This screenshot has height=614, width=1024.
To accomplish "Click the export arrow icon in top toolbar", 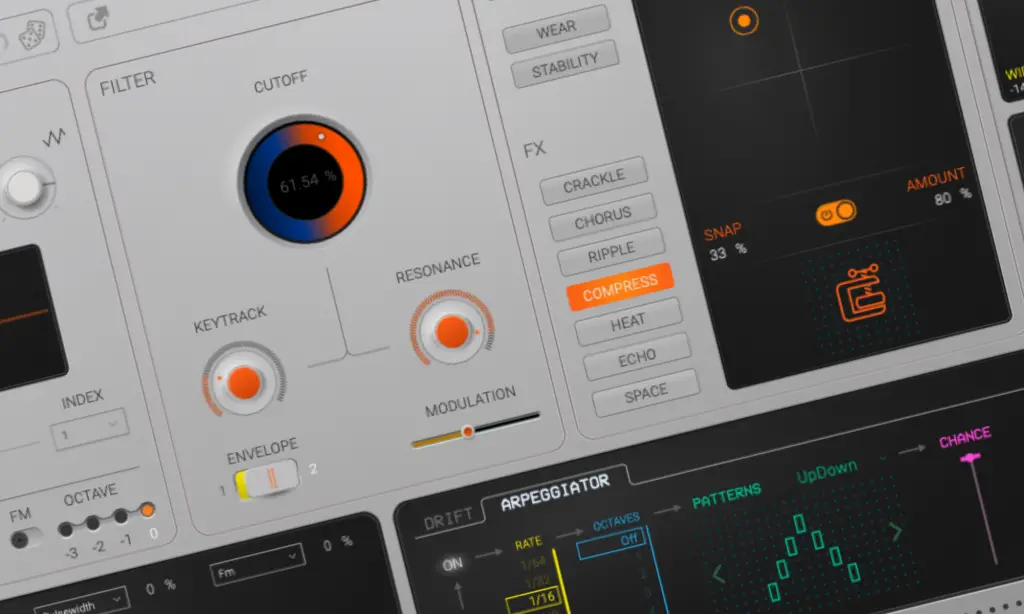I will [97, 18].
